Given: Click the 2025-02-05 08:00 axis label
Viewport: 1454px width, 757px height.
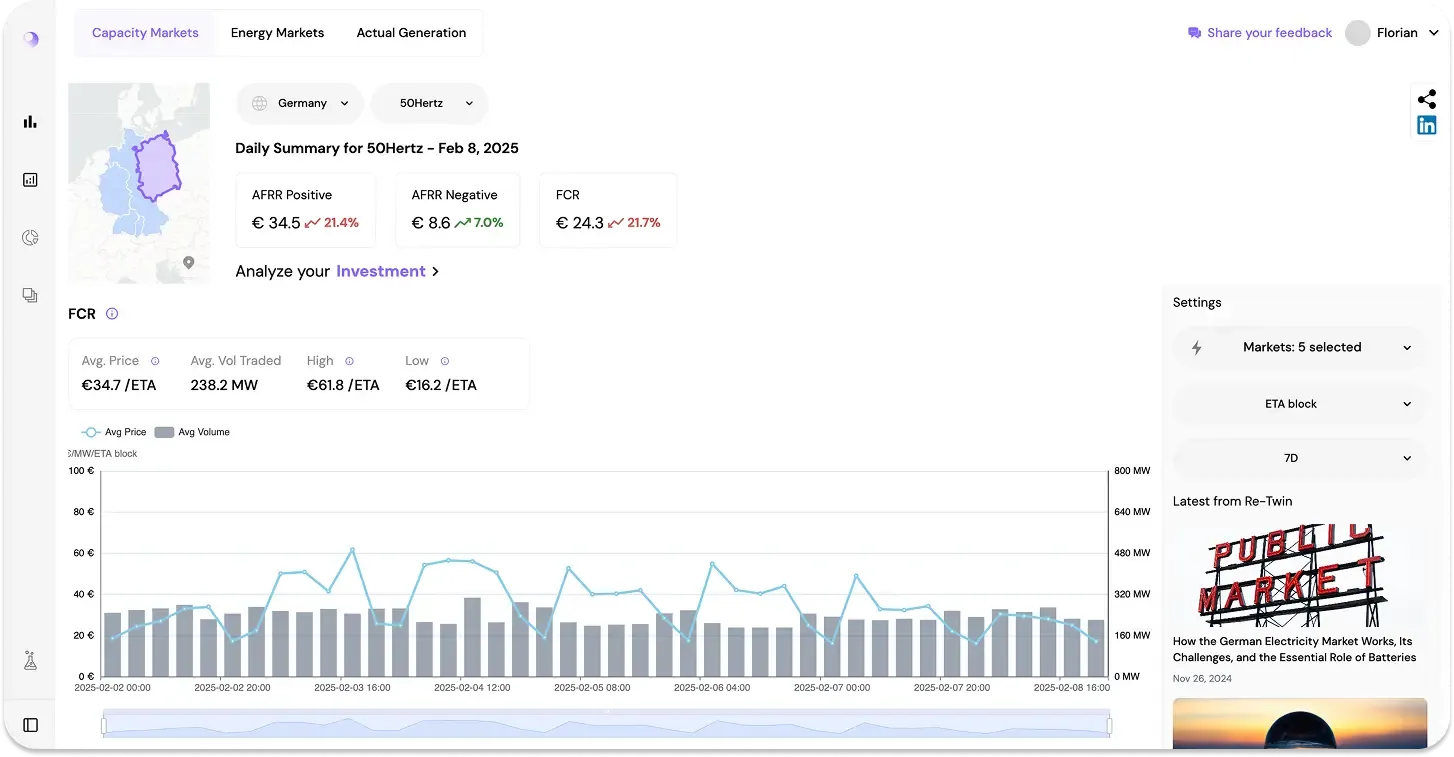Looking at the screenshot, I should click(591, 688).
